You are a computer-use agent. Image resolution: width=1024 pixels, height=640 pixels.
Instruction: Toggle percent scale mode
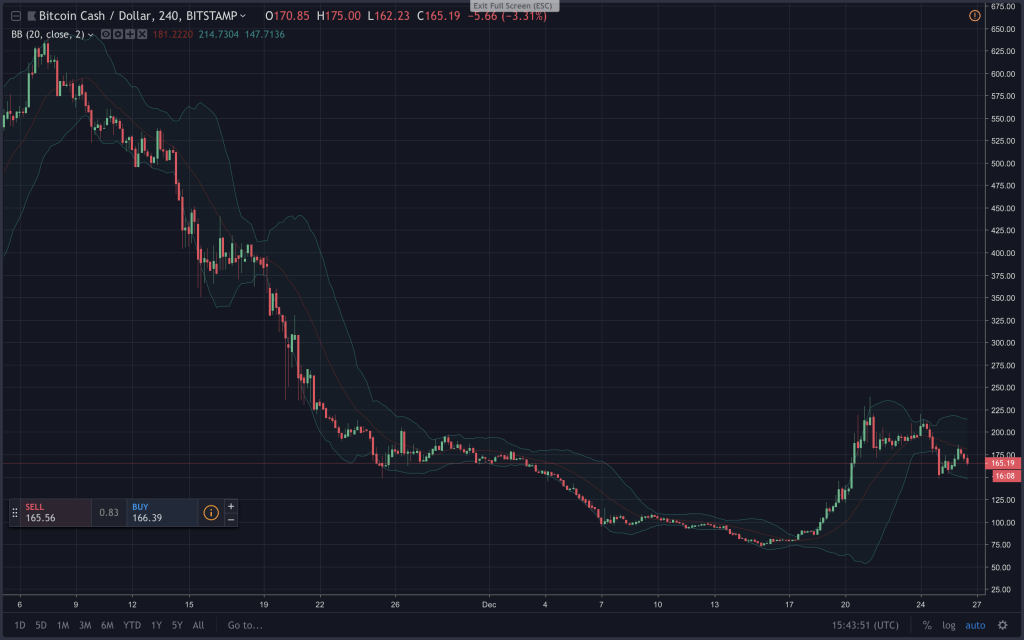coord(927,625)
